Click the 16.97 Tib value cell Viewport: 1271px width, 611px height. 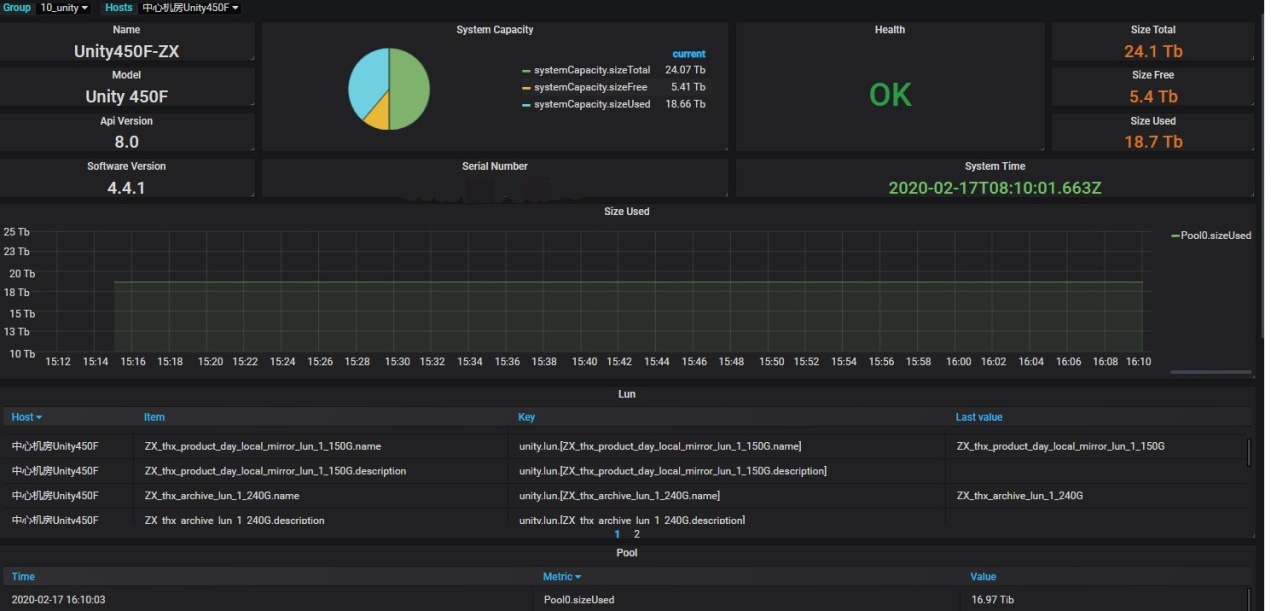pos(993,600)
